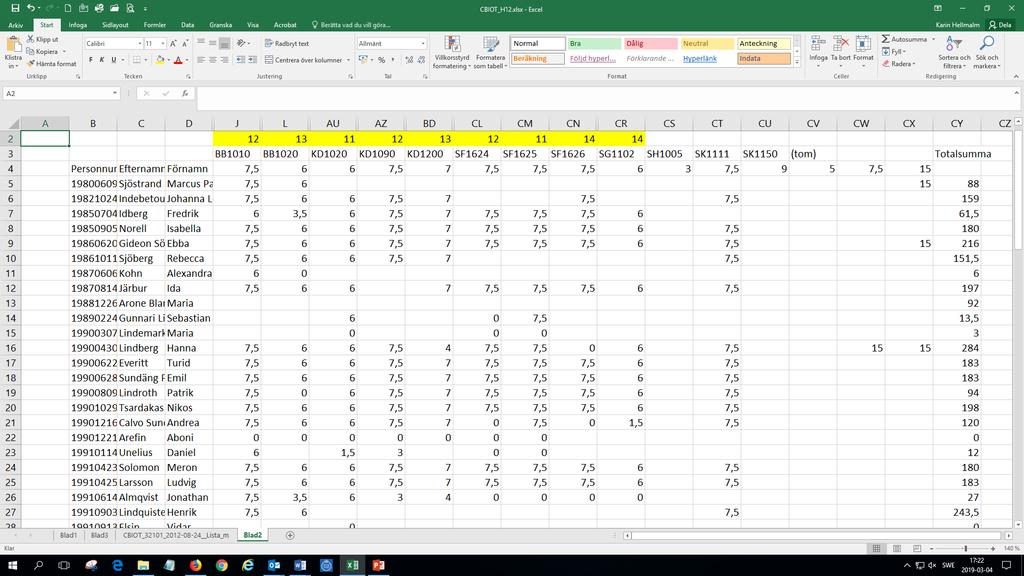Align cell text to the left
Image resolution: width=1024 pixels, height=576 pixels.
pyautogui.click(x=201, y=60)
